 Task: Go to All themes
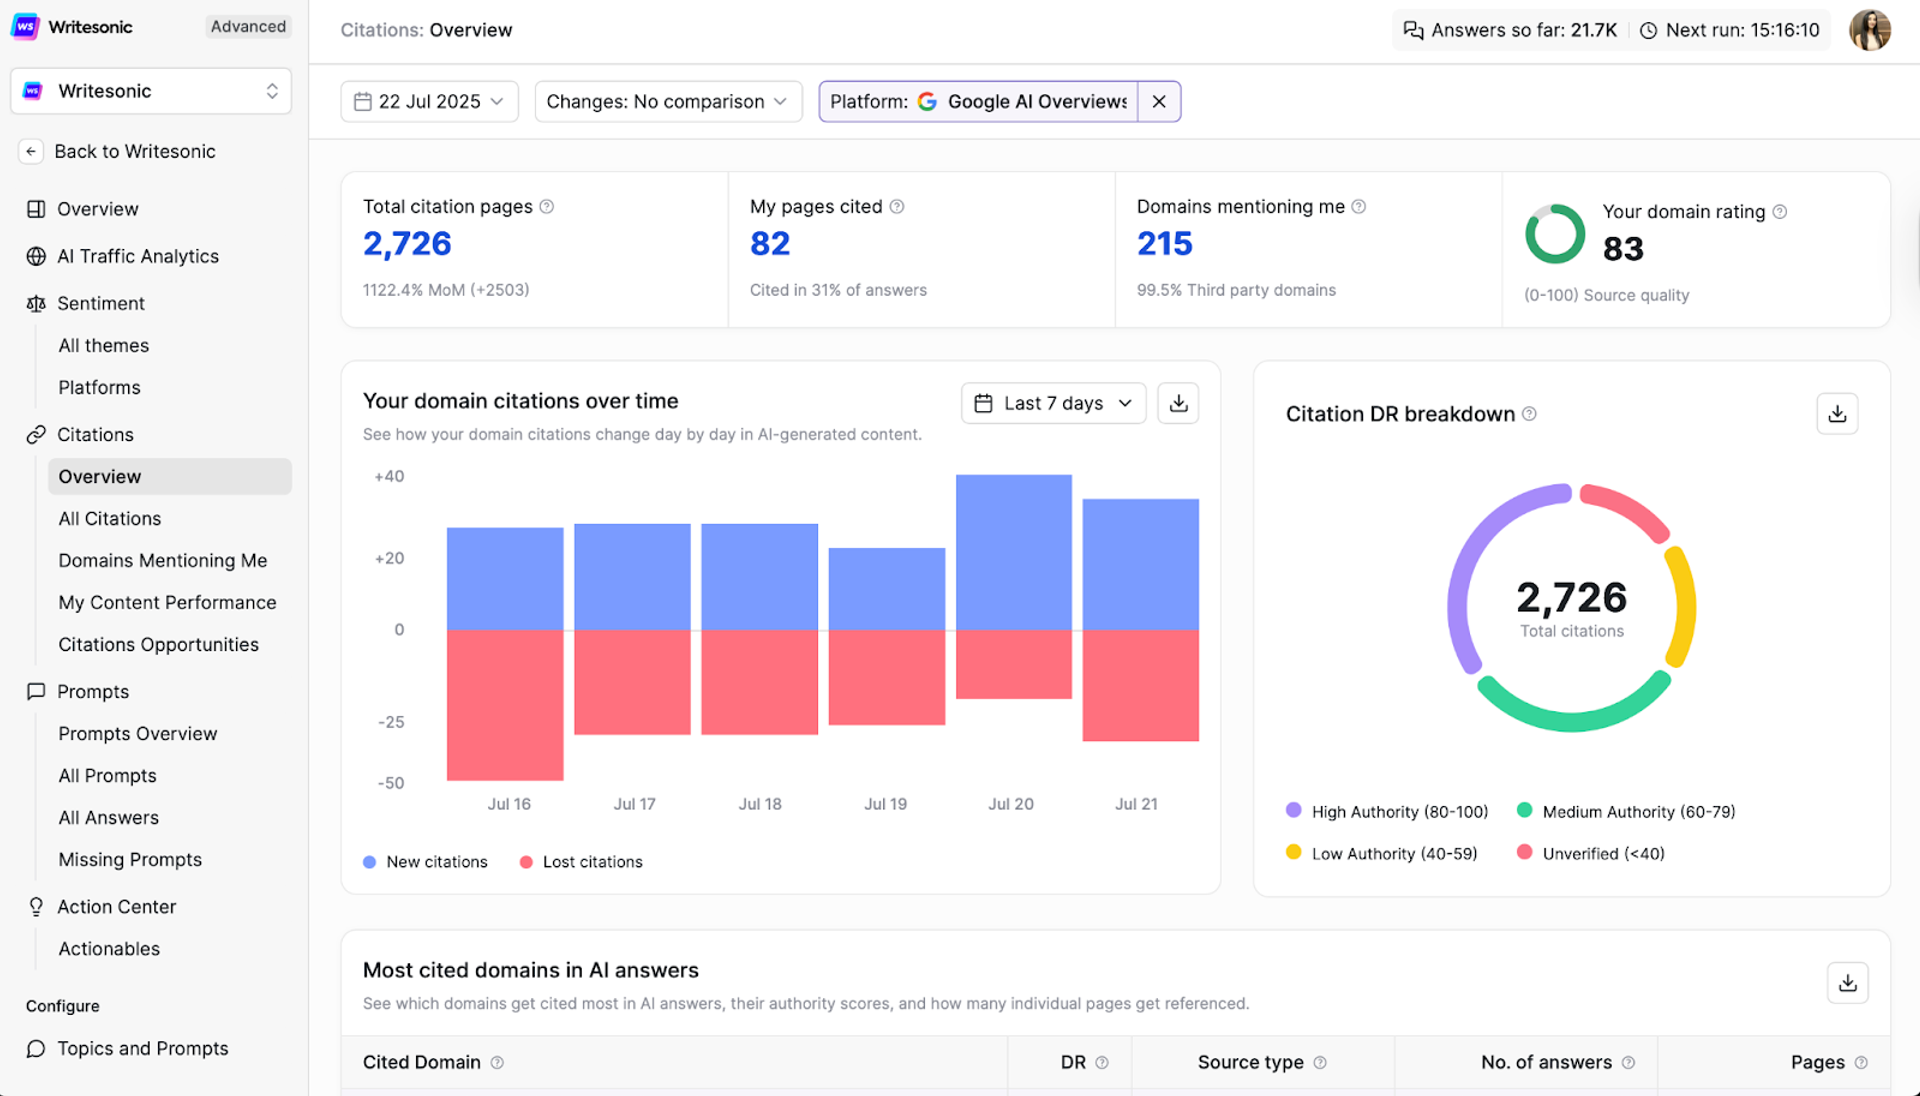point(103,345)
